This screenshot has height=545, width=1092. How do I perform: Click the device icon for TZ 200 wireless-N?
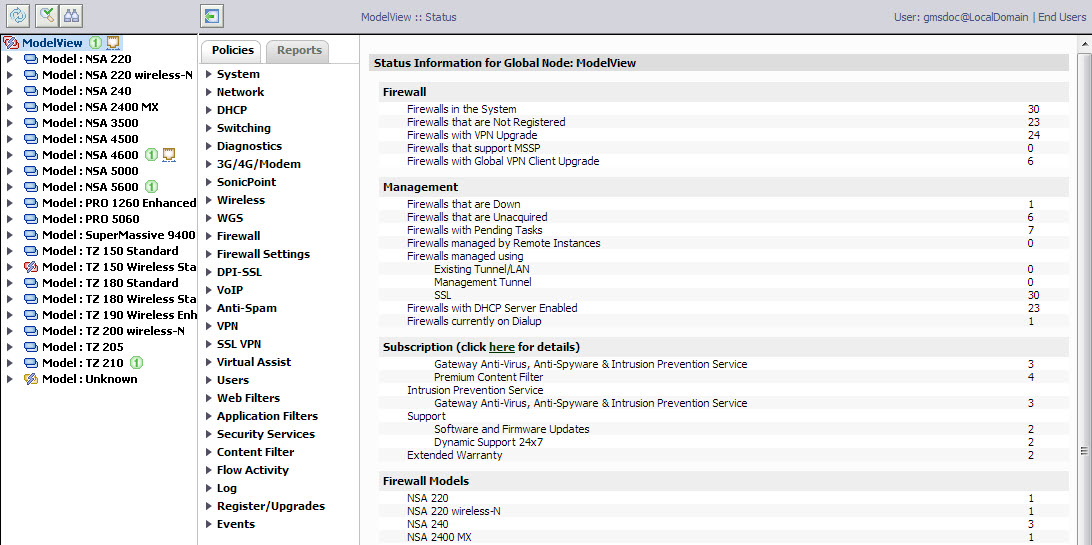point(31,331)
